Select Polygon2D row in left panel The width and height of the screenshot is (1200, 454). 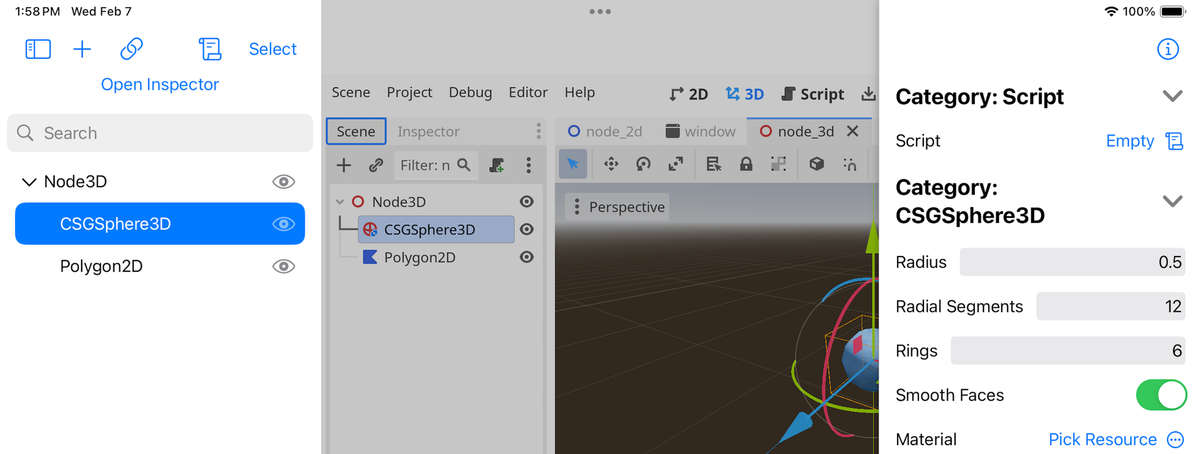160,266
